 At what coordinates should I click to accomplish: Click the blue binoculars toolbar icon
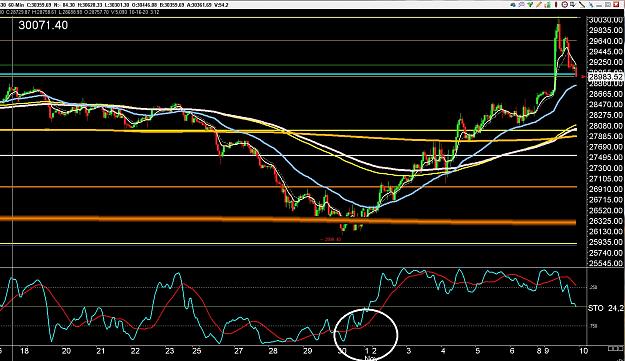click(513, 5)
